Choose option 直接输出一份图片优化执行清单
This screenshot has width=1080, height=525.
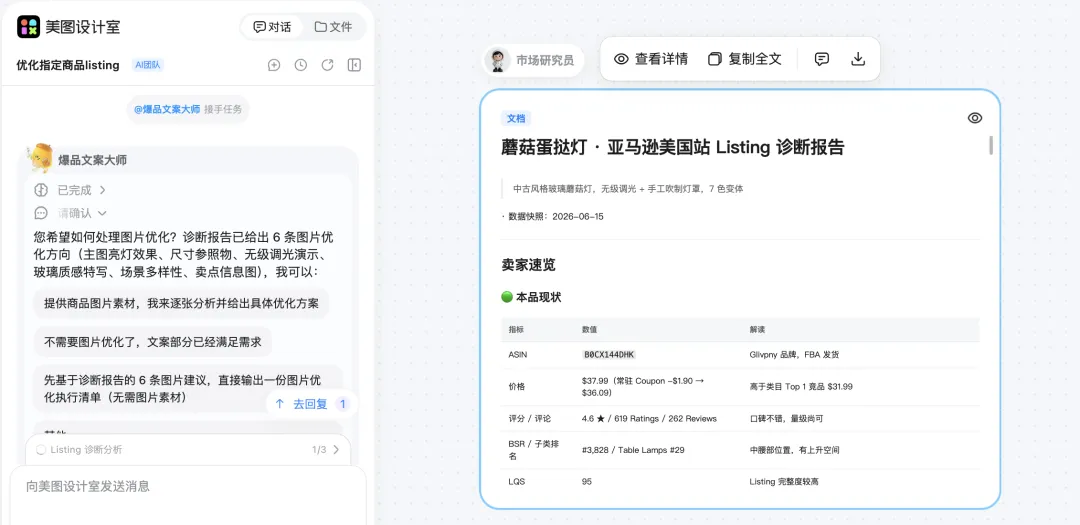188,389
